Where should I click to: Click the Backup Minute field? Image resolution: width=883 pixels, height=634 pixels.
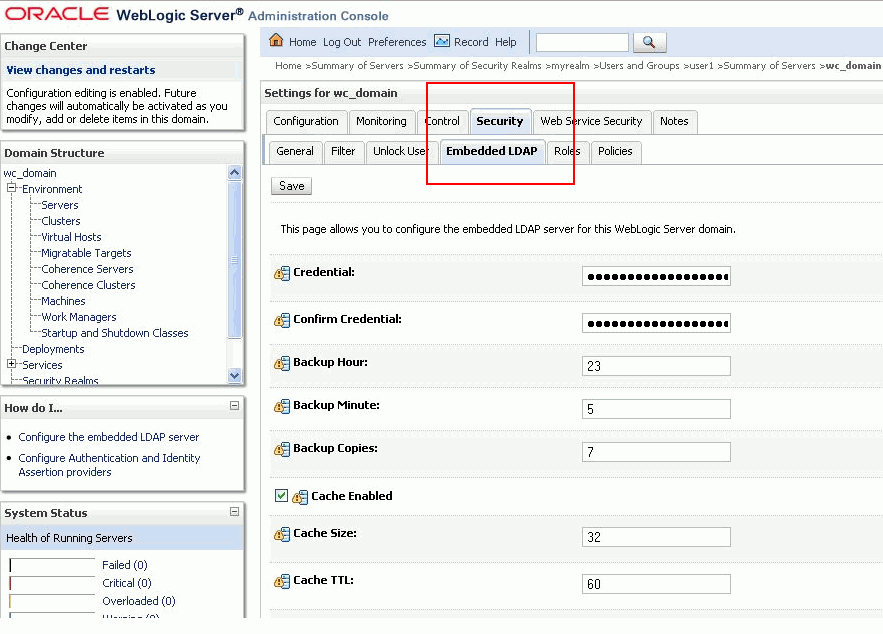point(656,409)
